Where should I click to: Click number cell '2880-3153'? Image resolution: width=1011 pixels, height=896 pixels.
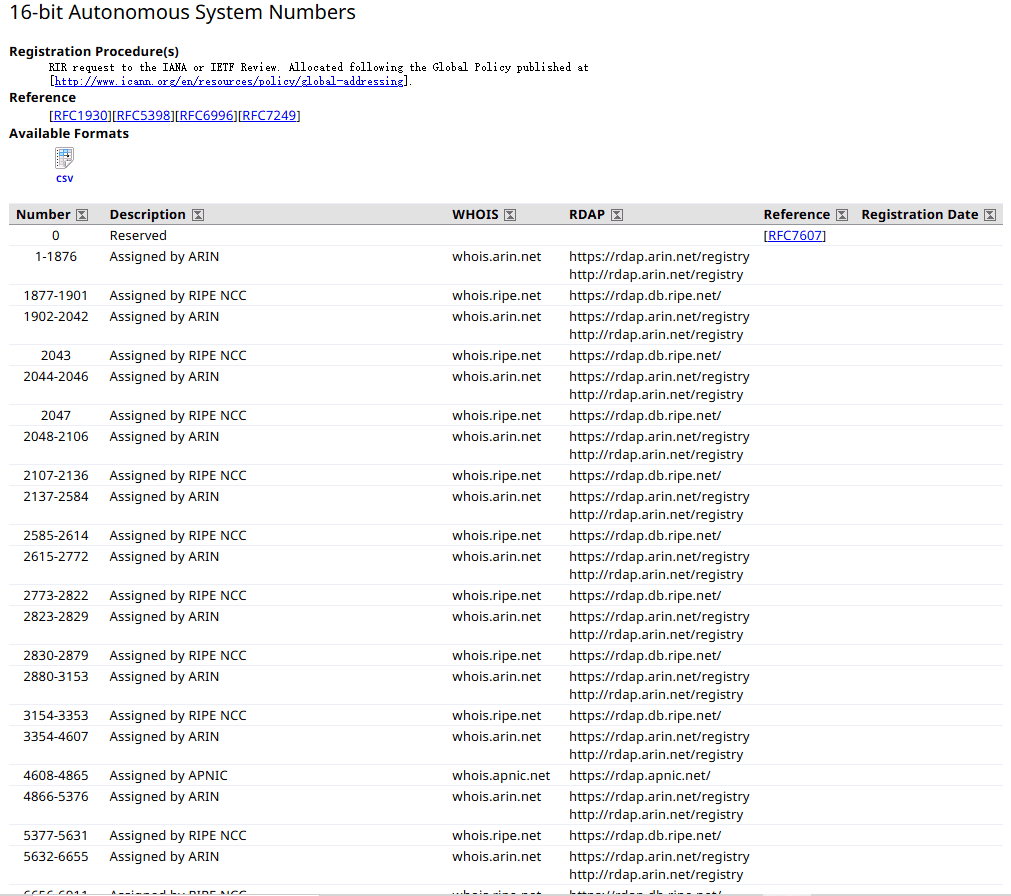point(55,676)
